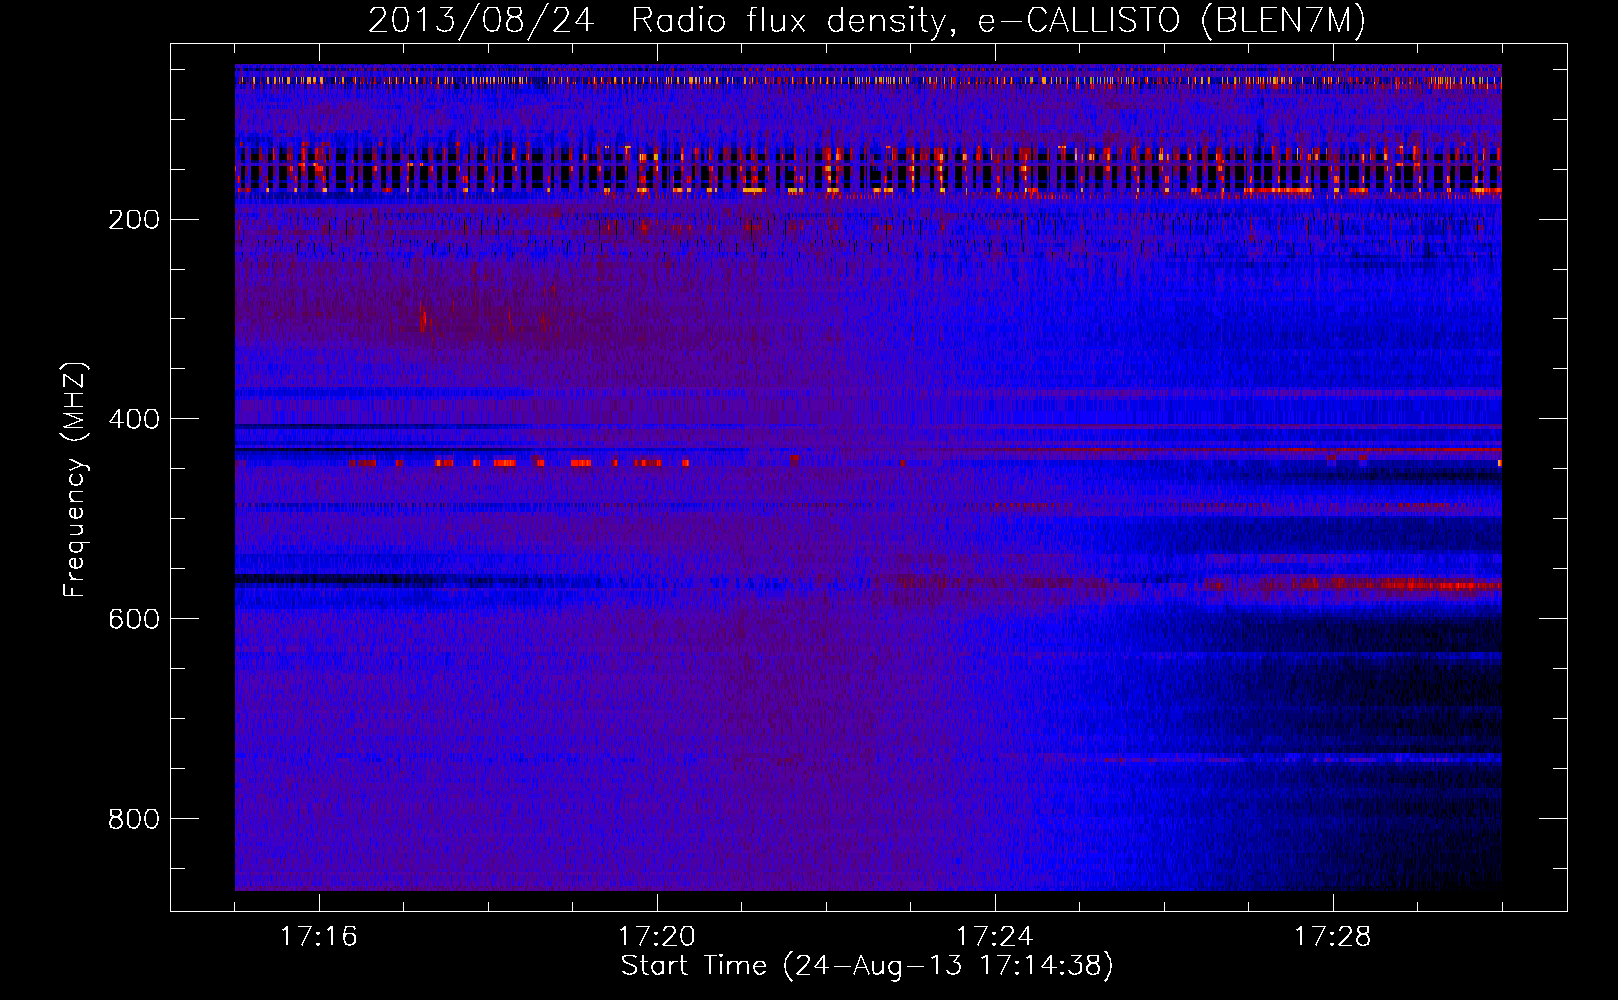Click the 17:20 time tick label
This screenshot has width=1618, height=1000.
[657, 937]
